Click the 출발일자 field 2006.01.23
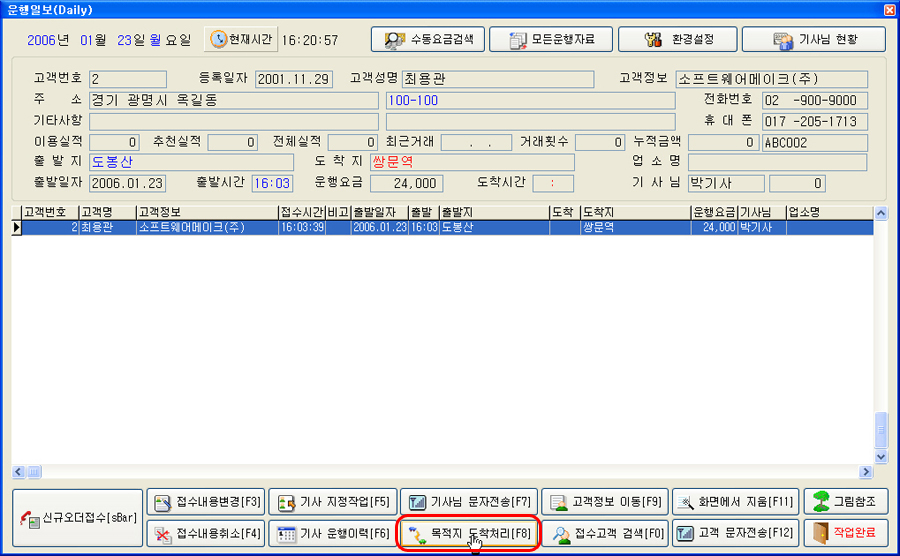Image resolution: width=900 pixels, height=556 pixels. point(127,184)
